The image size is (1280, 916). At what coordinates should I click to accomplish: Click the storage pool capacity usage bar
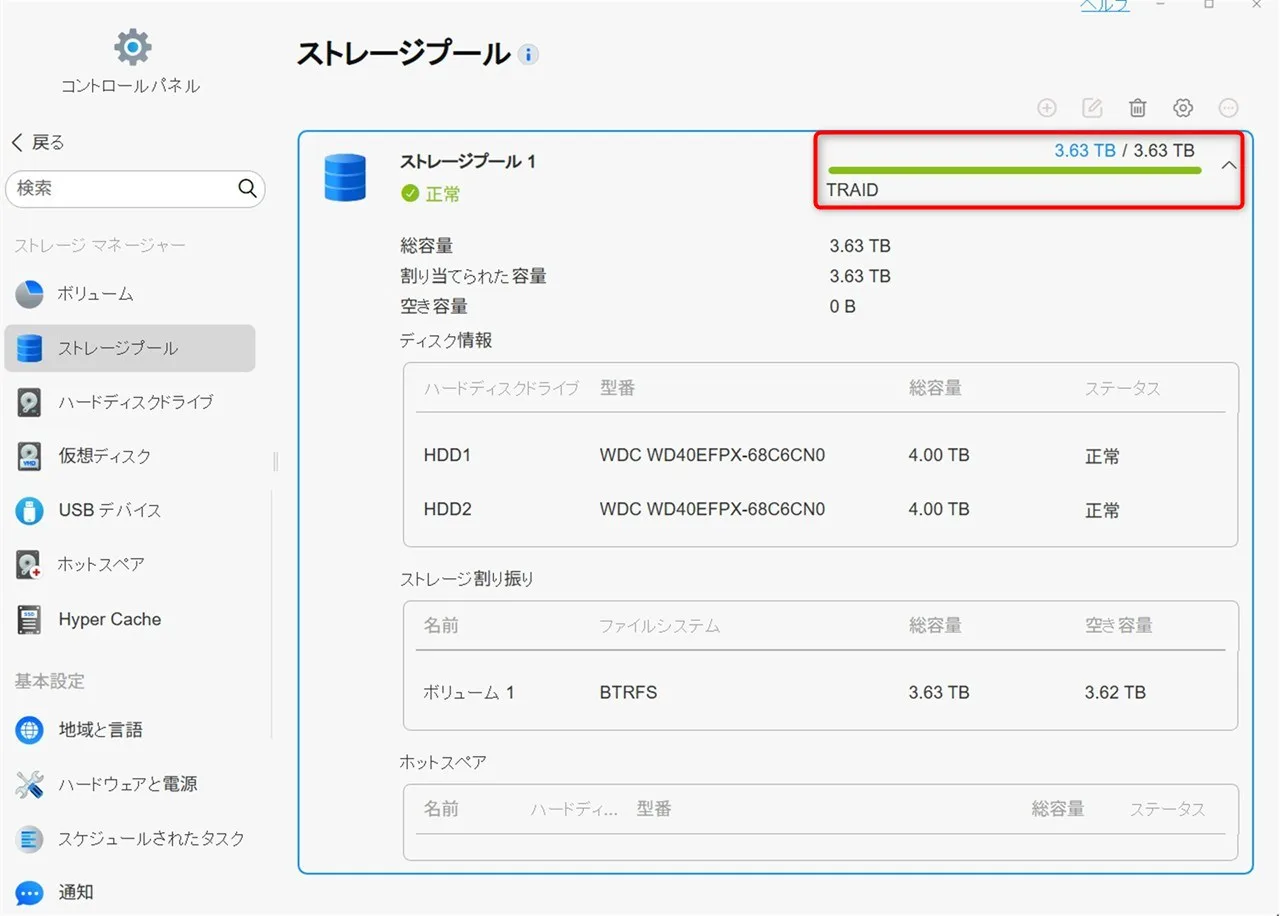click(x=1014, y=171)
